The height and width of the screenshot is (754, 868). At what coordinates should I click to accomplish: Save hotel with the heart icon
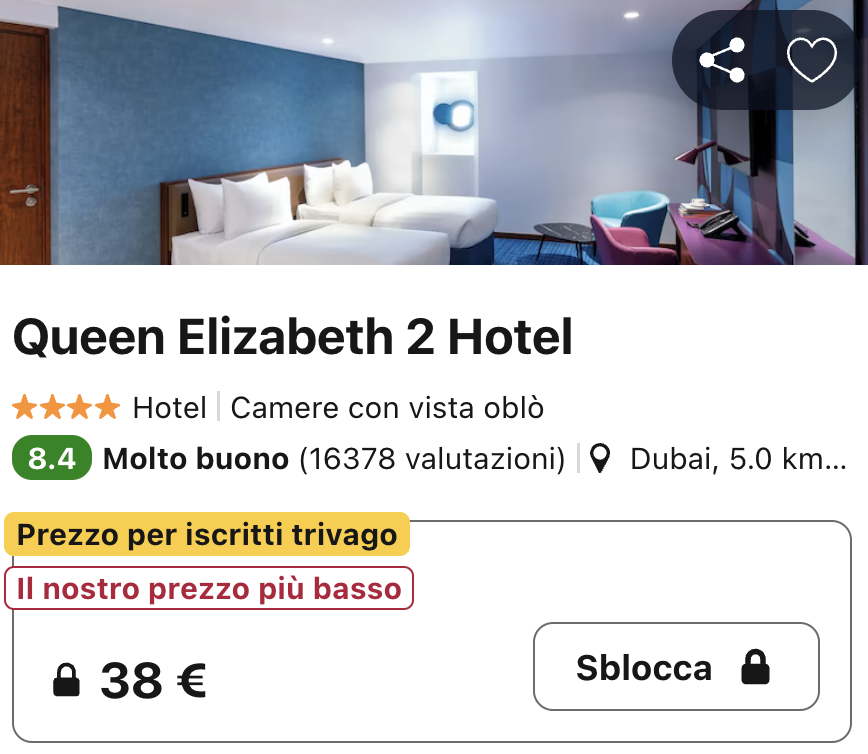(812, 60)
